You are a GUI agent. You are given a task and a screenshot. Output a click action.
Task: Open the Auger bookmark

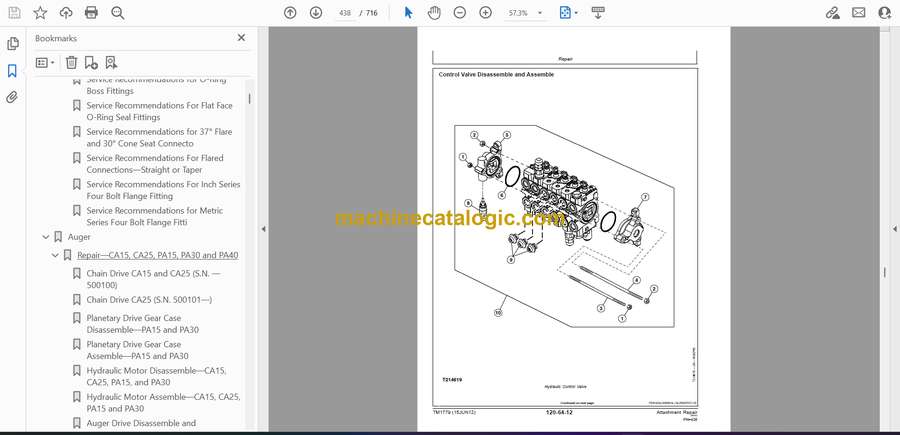[79, 236]
